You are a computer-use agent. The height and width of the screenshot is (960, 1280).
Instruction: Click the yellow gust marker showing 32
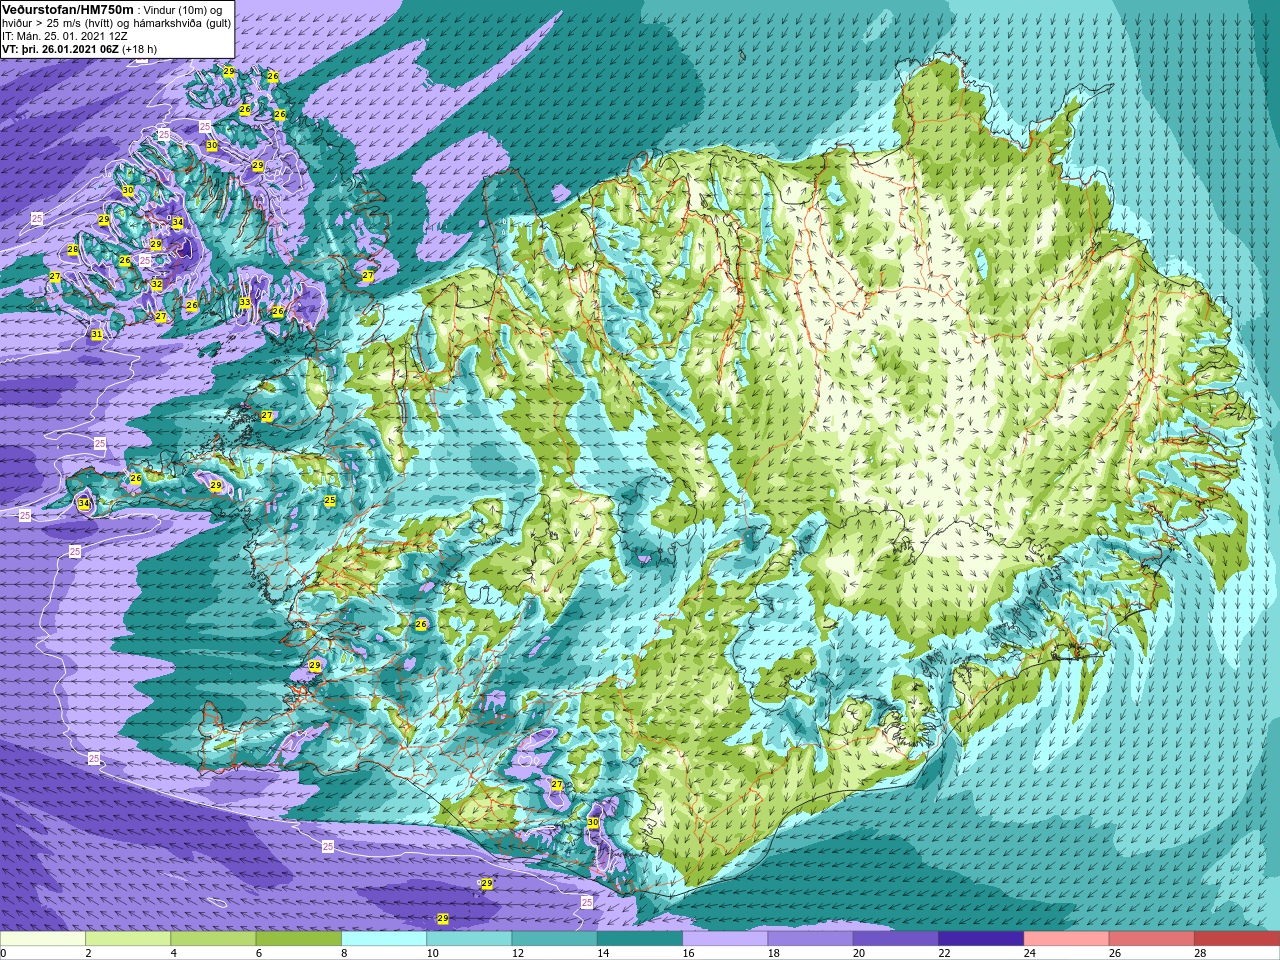pyautogui.click(x=157, y=285)
